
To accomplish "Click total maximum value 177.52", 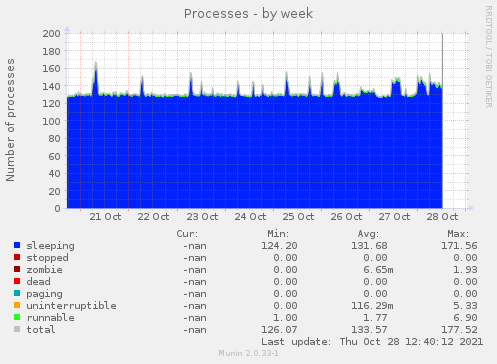I will coord(459,330).
